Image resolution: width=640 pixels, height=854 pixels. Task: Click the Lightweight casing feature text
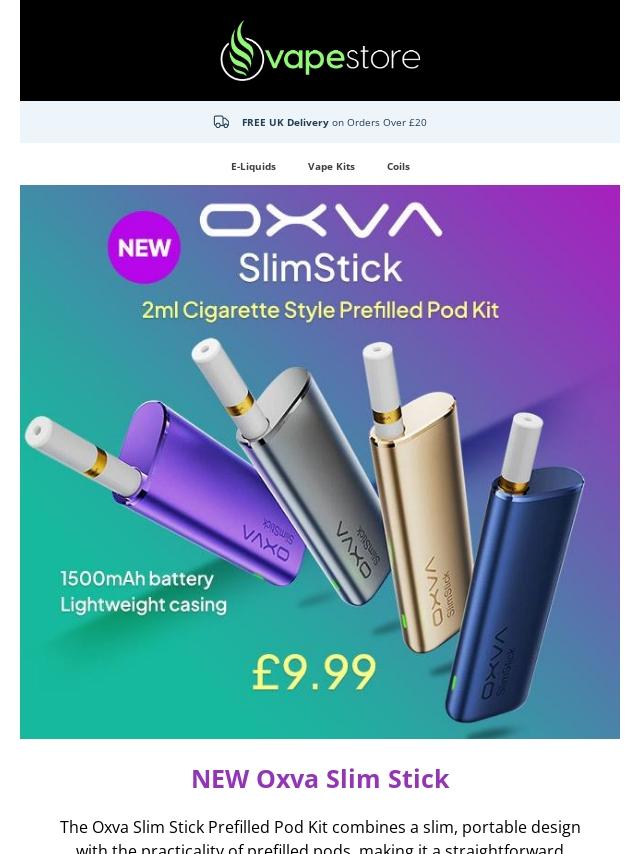point(143,605)
